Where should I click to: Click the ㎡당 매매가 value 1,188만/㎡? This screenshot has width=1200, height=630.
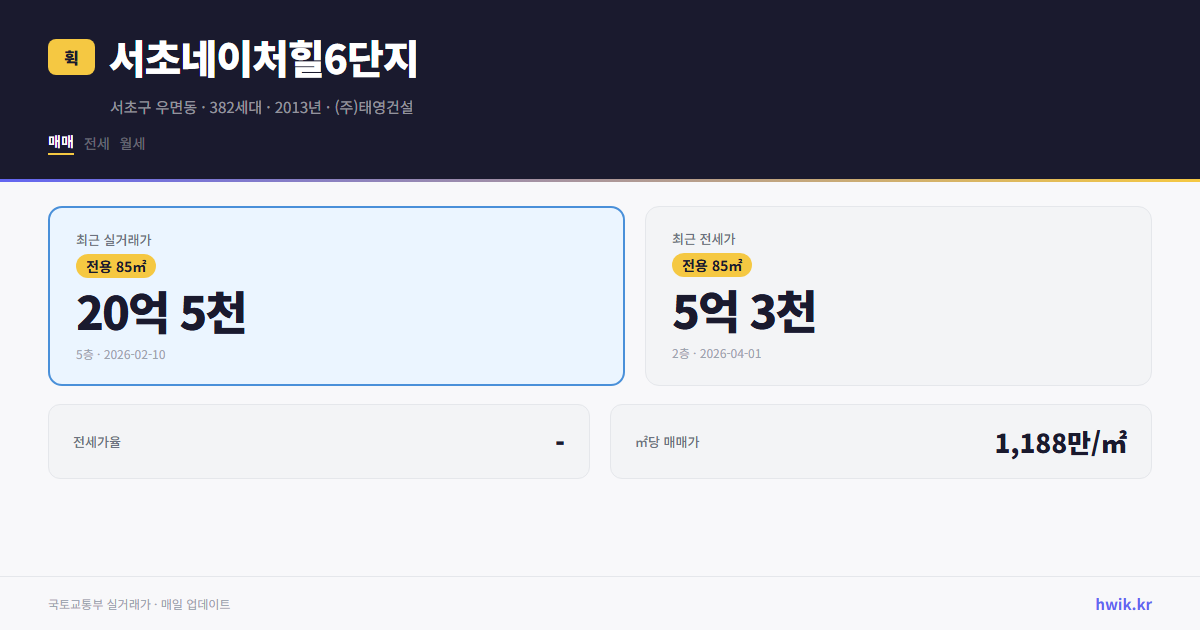coord(1062,441)
